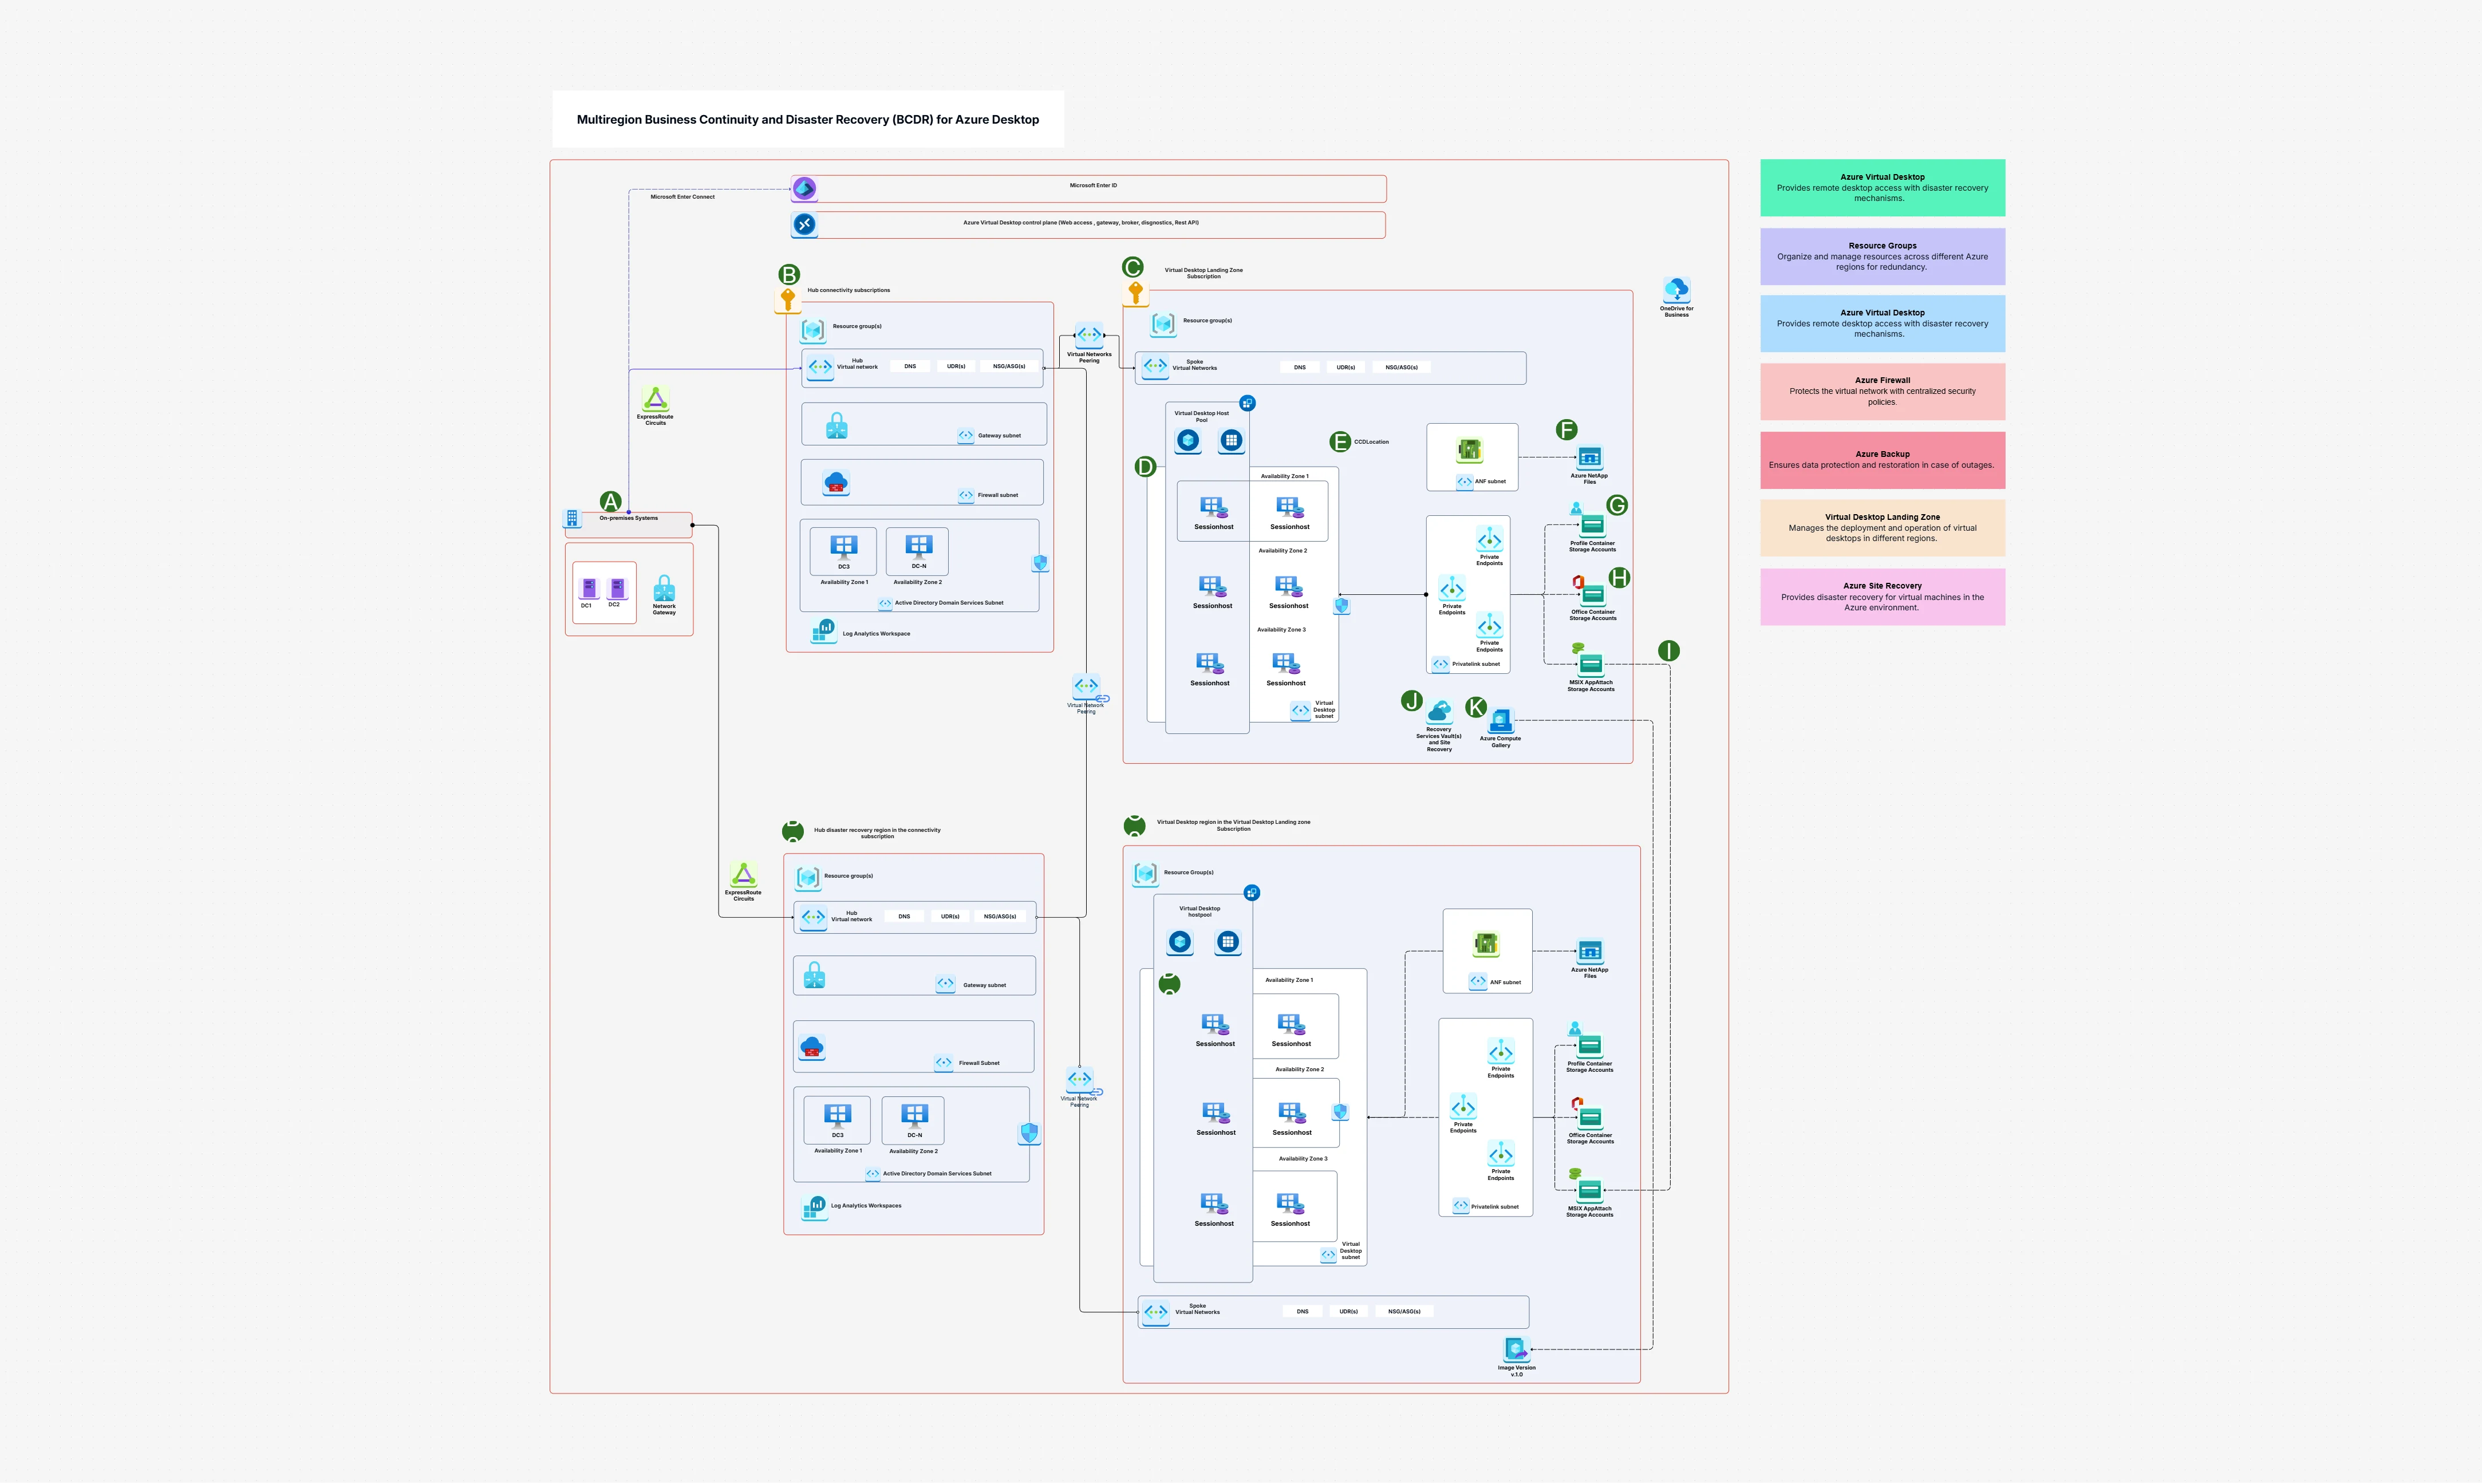This screenshot has height=1484, width=2482.
Task: Select the Azure Site Recovery legend card
Action: (x=1882, y=597)
